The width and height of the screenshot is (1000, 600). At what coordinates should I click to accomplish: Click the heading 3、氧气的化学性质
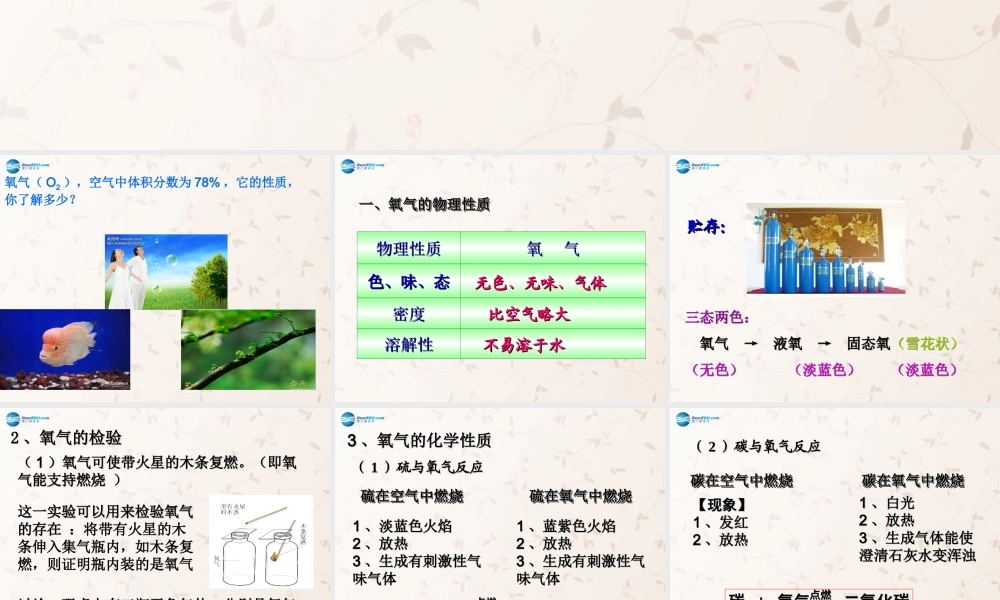[419, 440]
